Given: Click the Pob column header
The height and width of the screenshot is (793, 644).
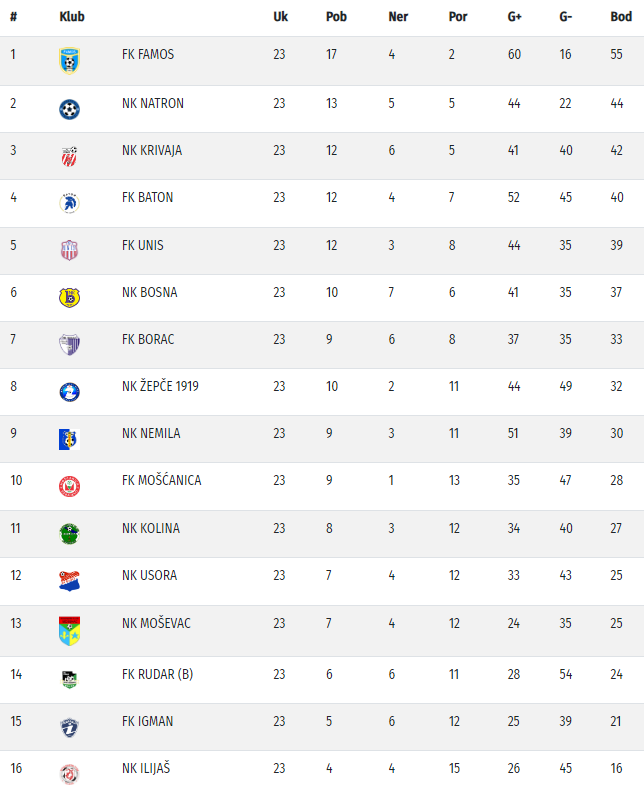Looking at the screenshot, I should coord(336,17).
